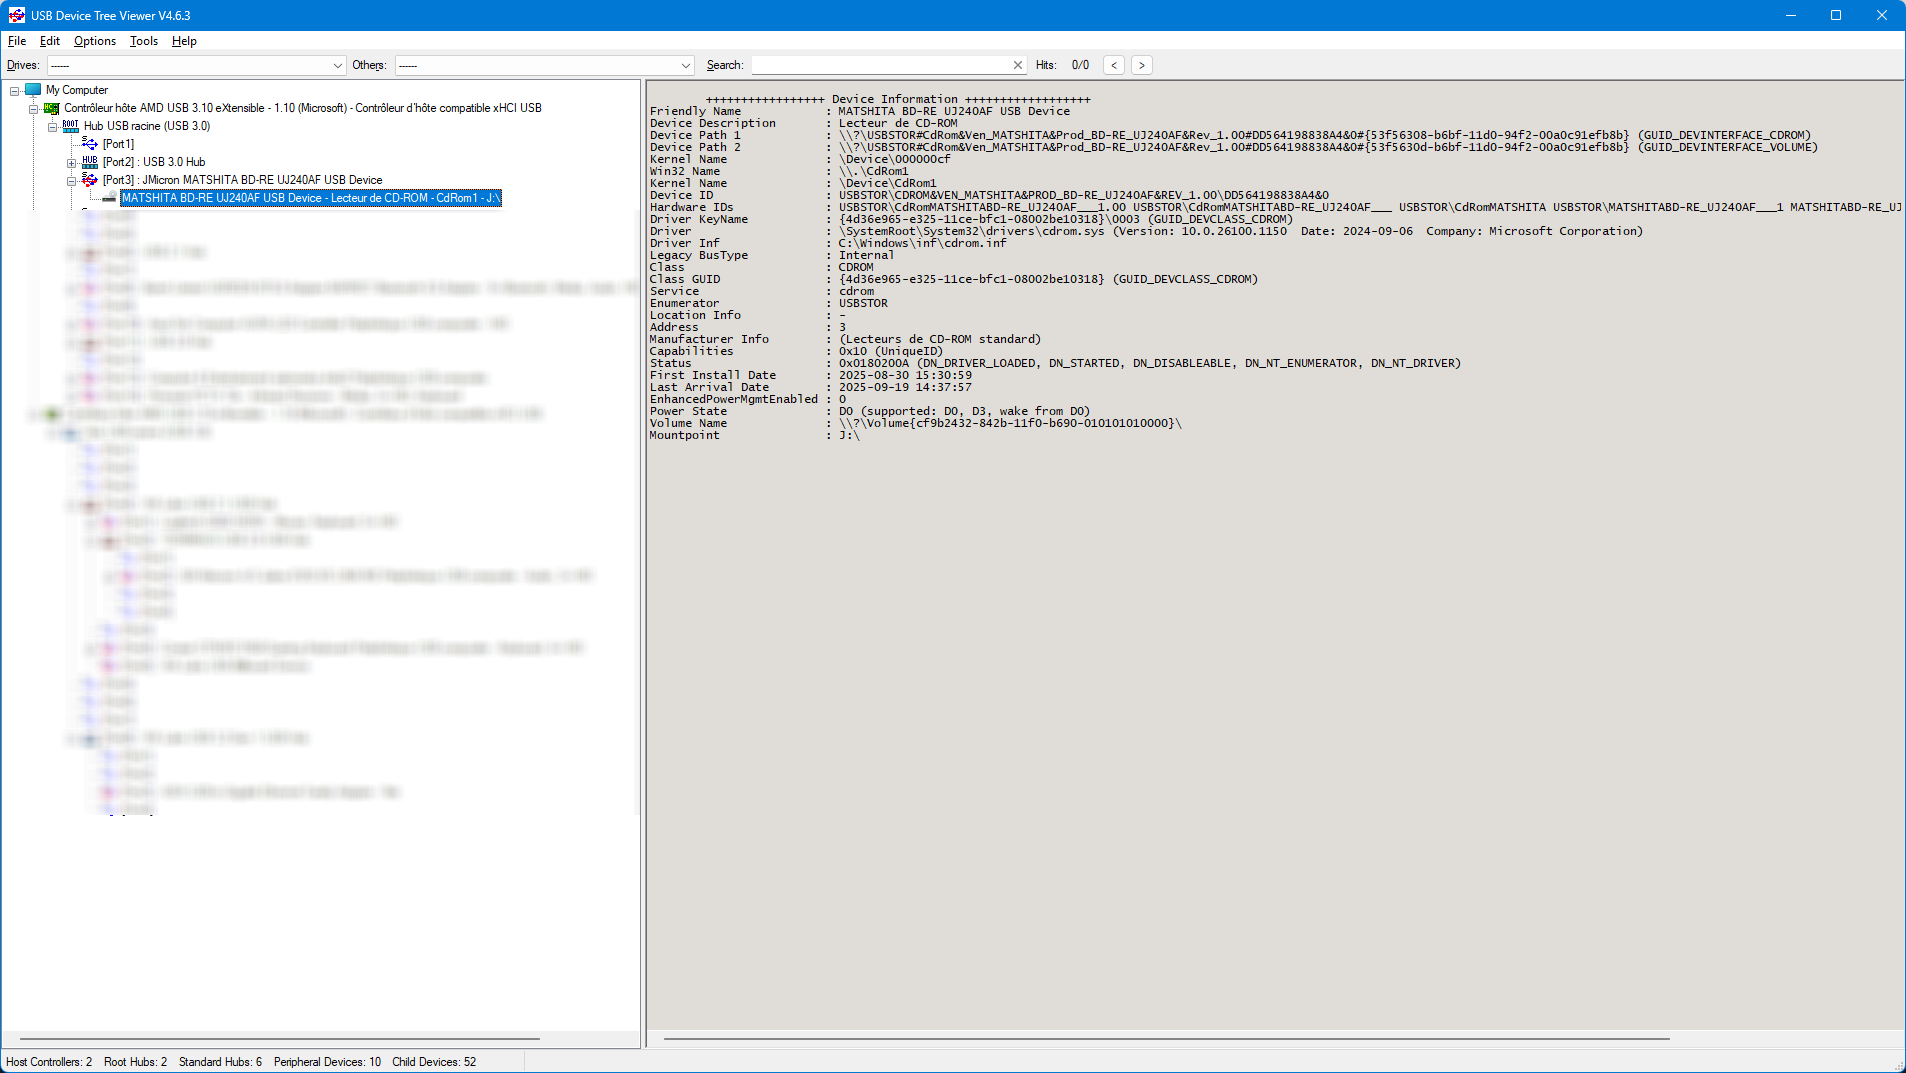Click the Device Path 1 line
1906x1073 pixels.
[1230, 135]
